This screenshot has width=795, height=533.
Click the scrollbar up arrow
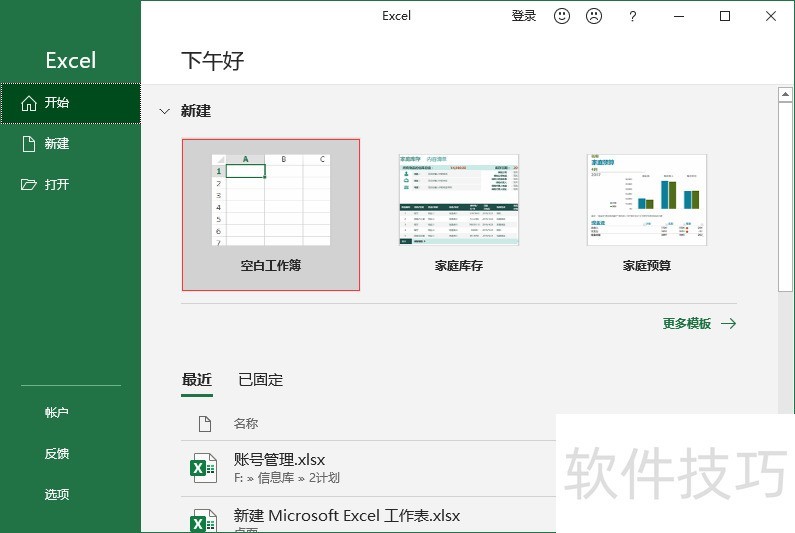pos(785,94)
